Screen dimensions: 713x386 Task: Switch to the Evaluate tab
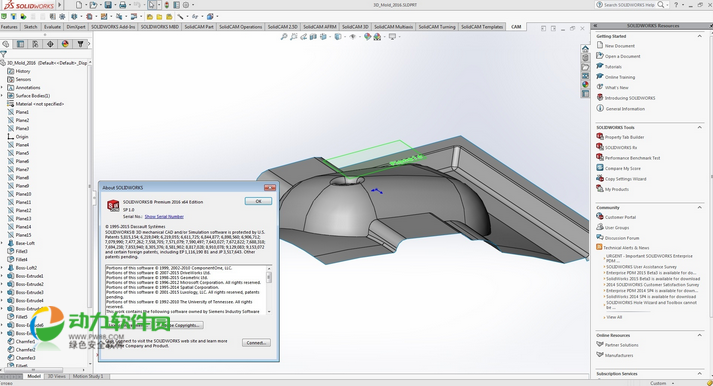(52, 27)
